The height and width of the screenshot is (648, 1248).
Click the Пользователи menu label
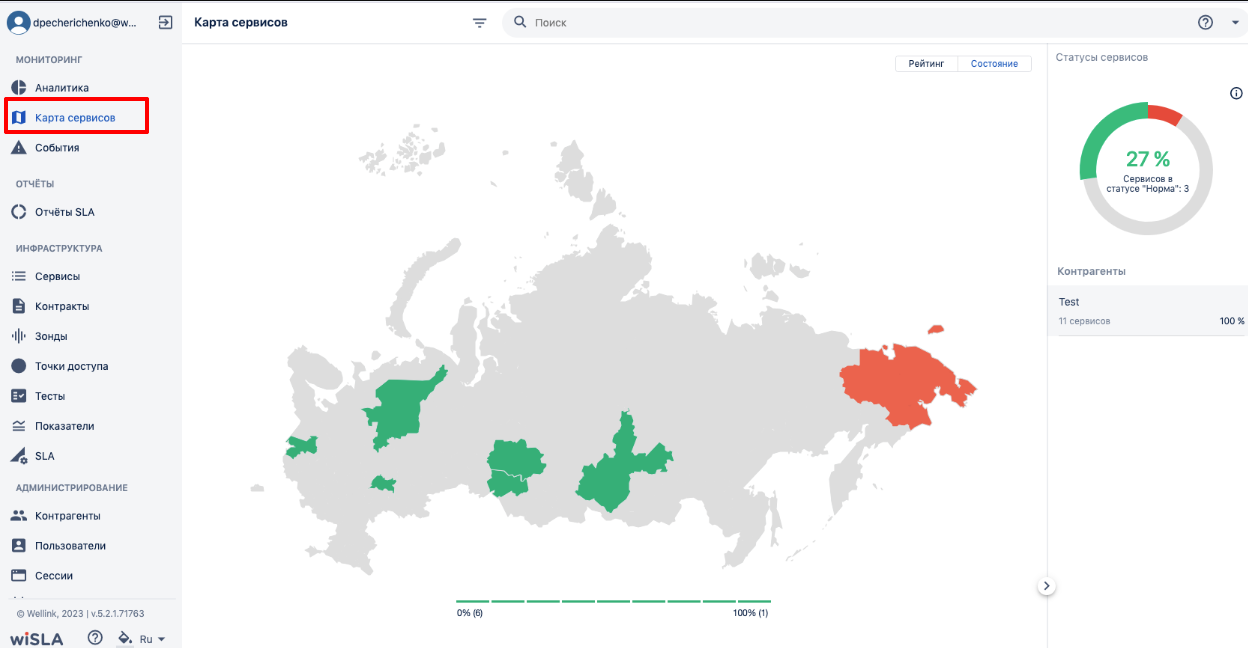coord(71,546)
